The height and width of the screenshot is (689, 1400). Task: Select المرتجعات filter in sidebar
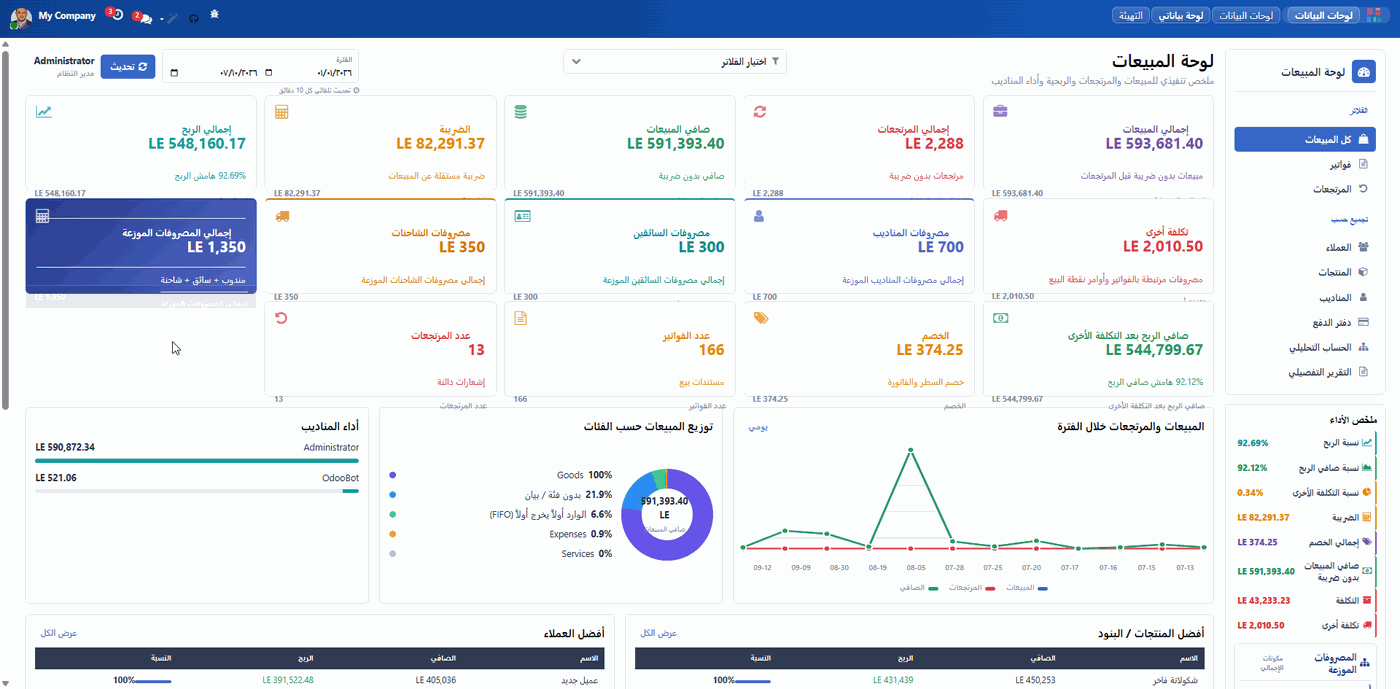1305,189
